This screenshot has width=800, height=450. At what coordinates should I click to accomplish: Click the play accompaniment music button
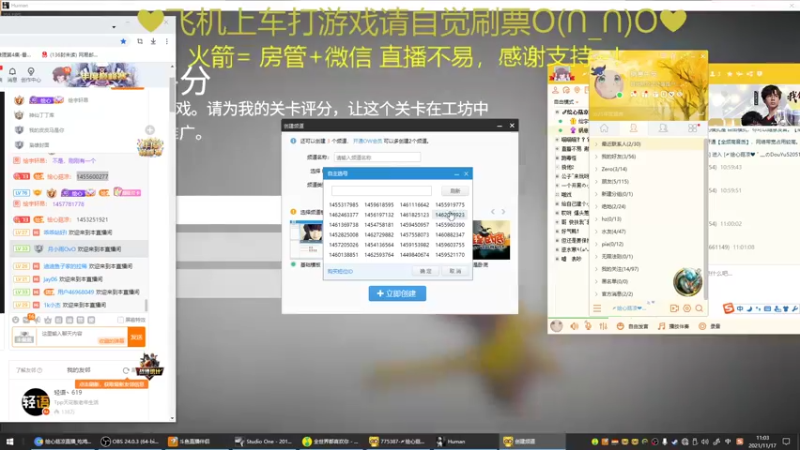coord(673,326)
